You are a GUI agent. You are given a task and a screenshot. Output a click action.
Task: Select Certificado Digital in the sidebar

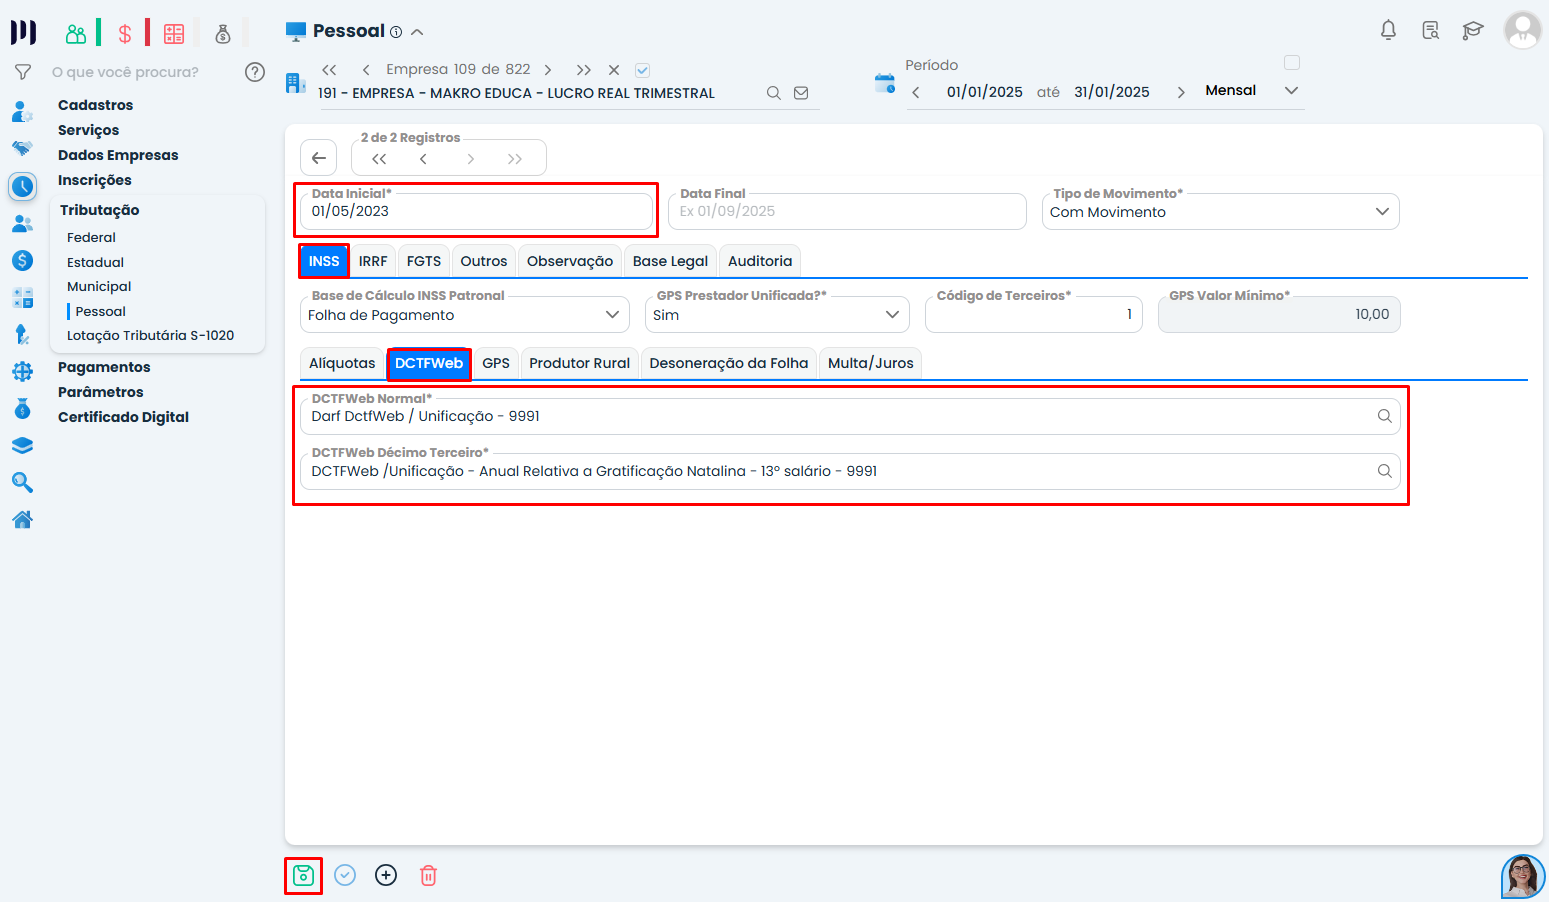pyautogui.click(x=123, y=417)
